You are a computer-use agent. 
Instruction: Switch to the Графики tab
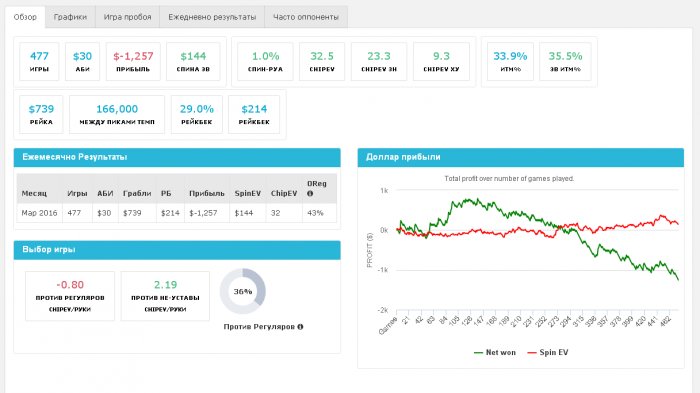70,17
